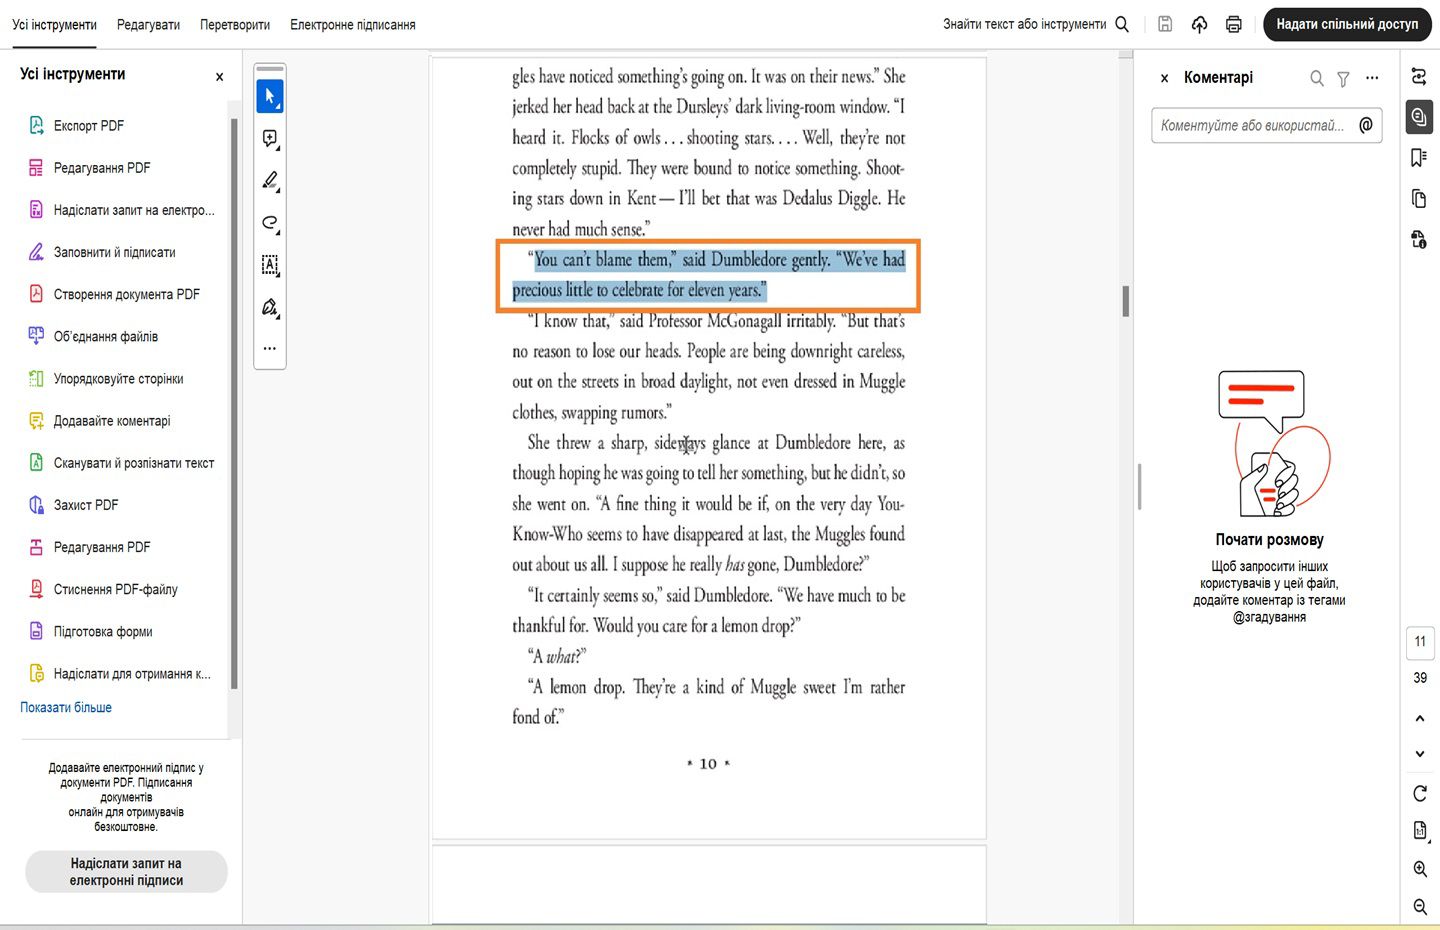Click the Показати більше link
This screenshot has height=930, width=1440.
point(66,707)
